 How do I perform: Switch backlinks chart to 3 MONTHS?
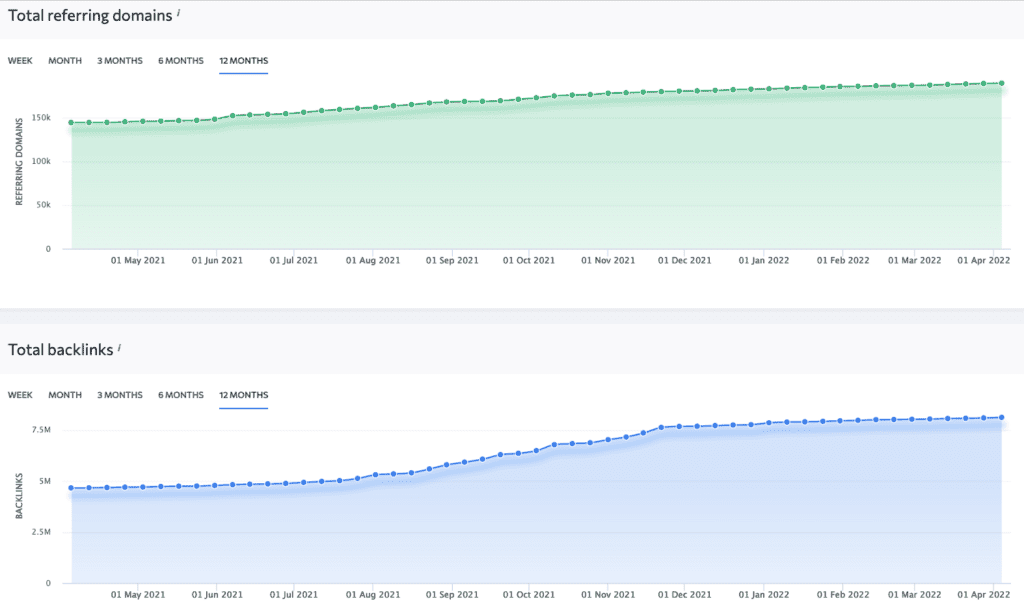pyautogui.click(x=119, y=395)
